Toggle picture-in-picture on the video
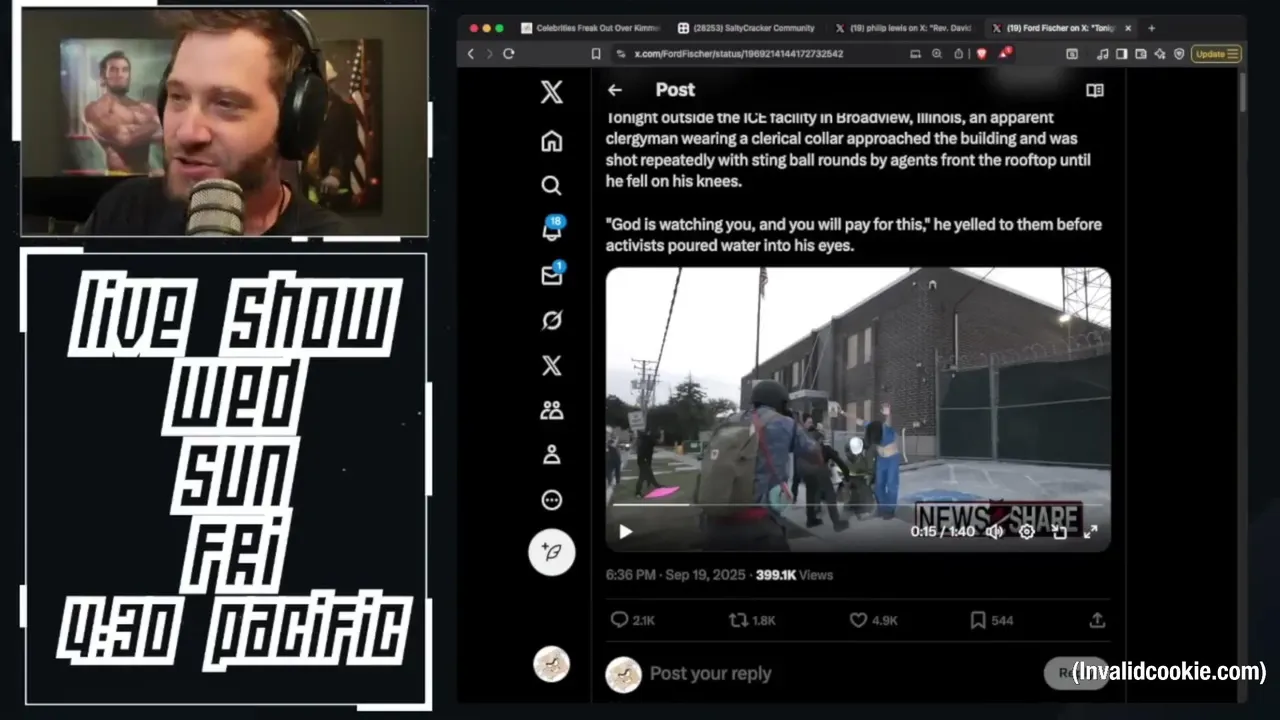 pyautogui.click(x=1059, y=532)
